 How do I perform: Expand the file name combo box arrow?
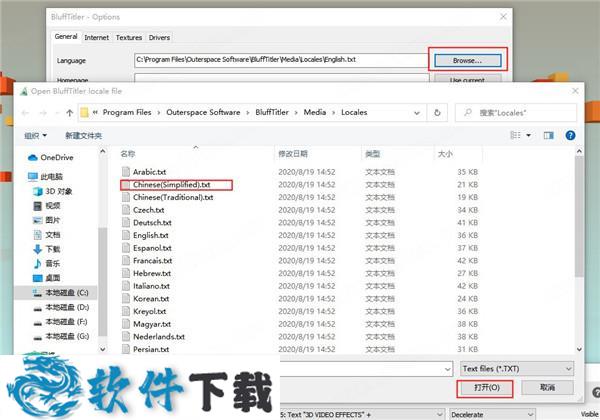(447, 369)
